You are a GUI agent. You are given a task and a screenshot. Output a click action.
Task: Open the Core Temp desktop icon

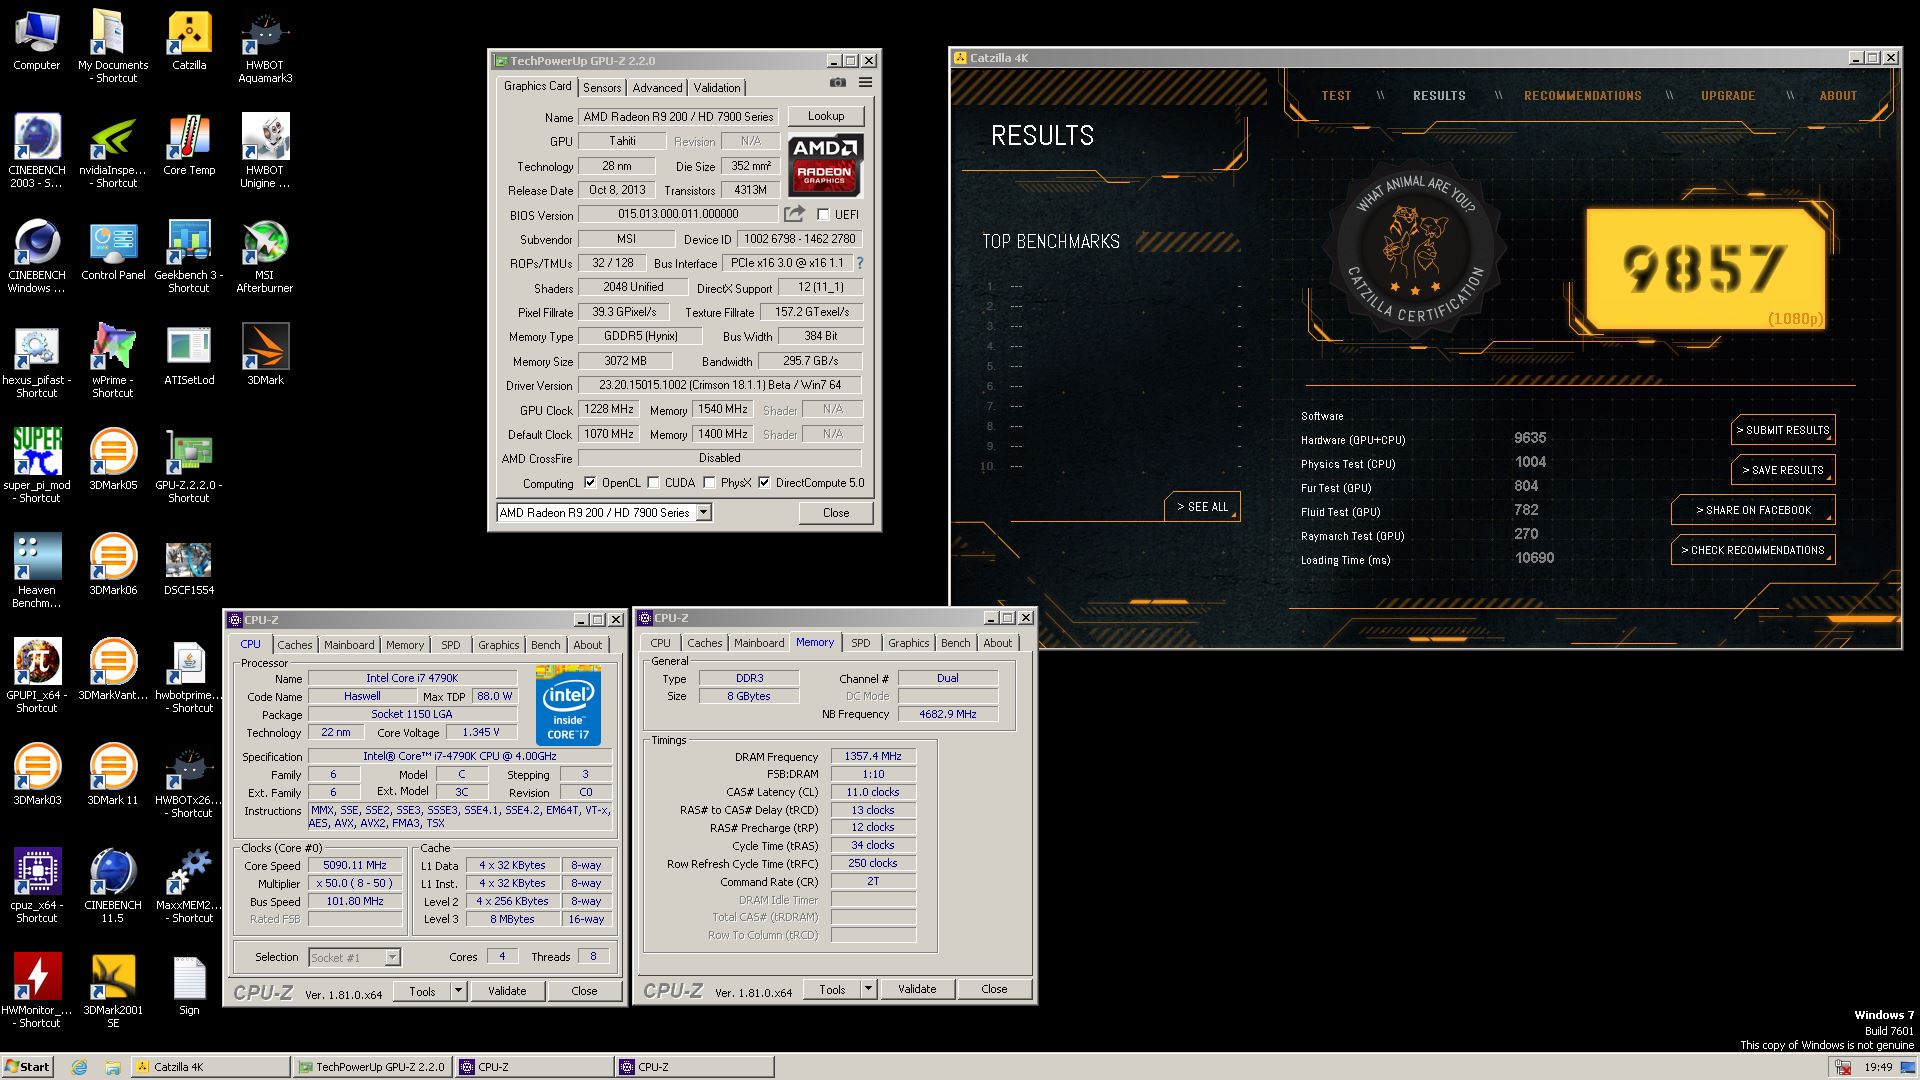[x=189, y=145]
